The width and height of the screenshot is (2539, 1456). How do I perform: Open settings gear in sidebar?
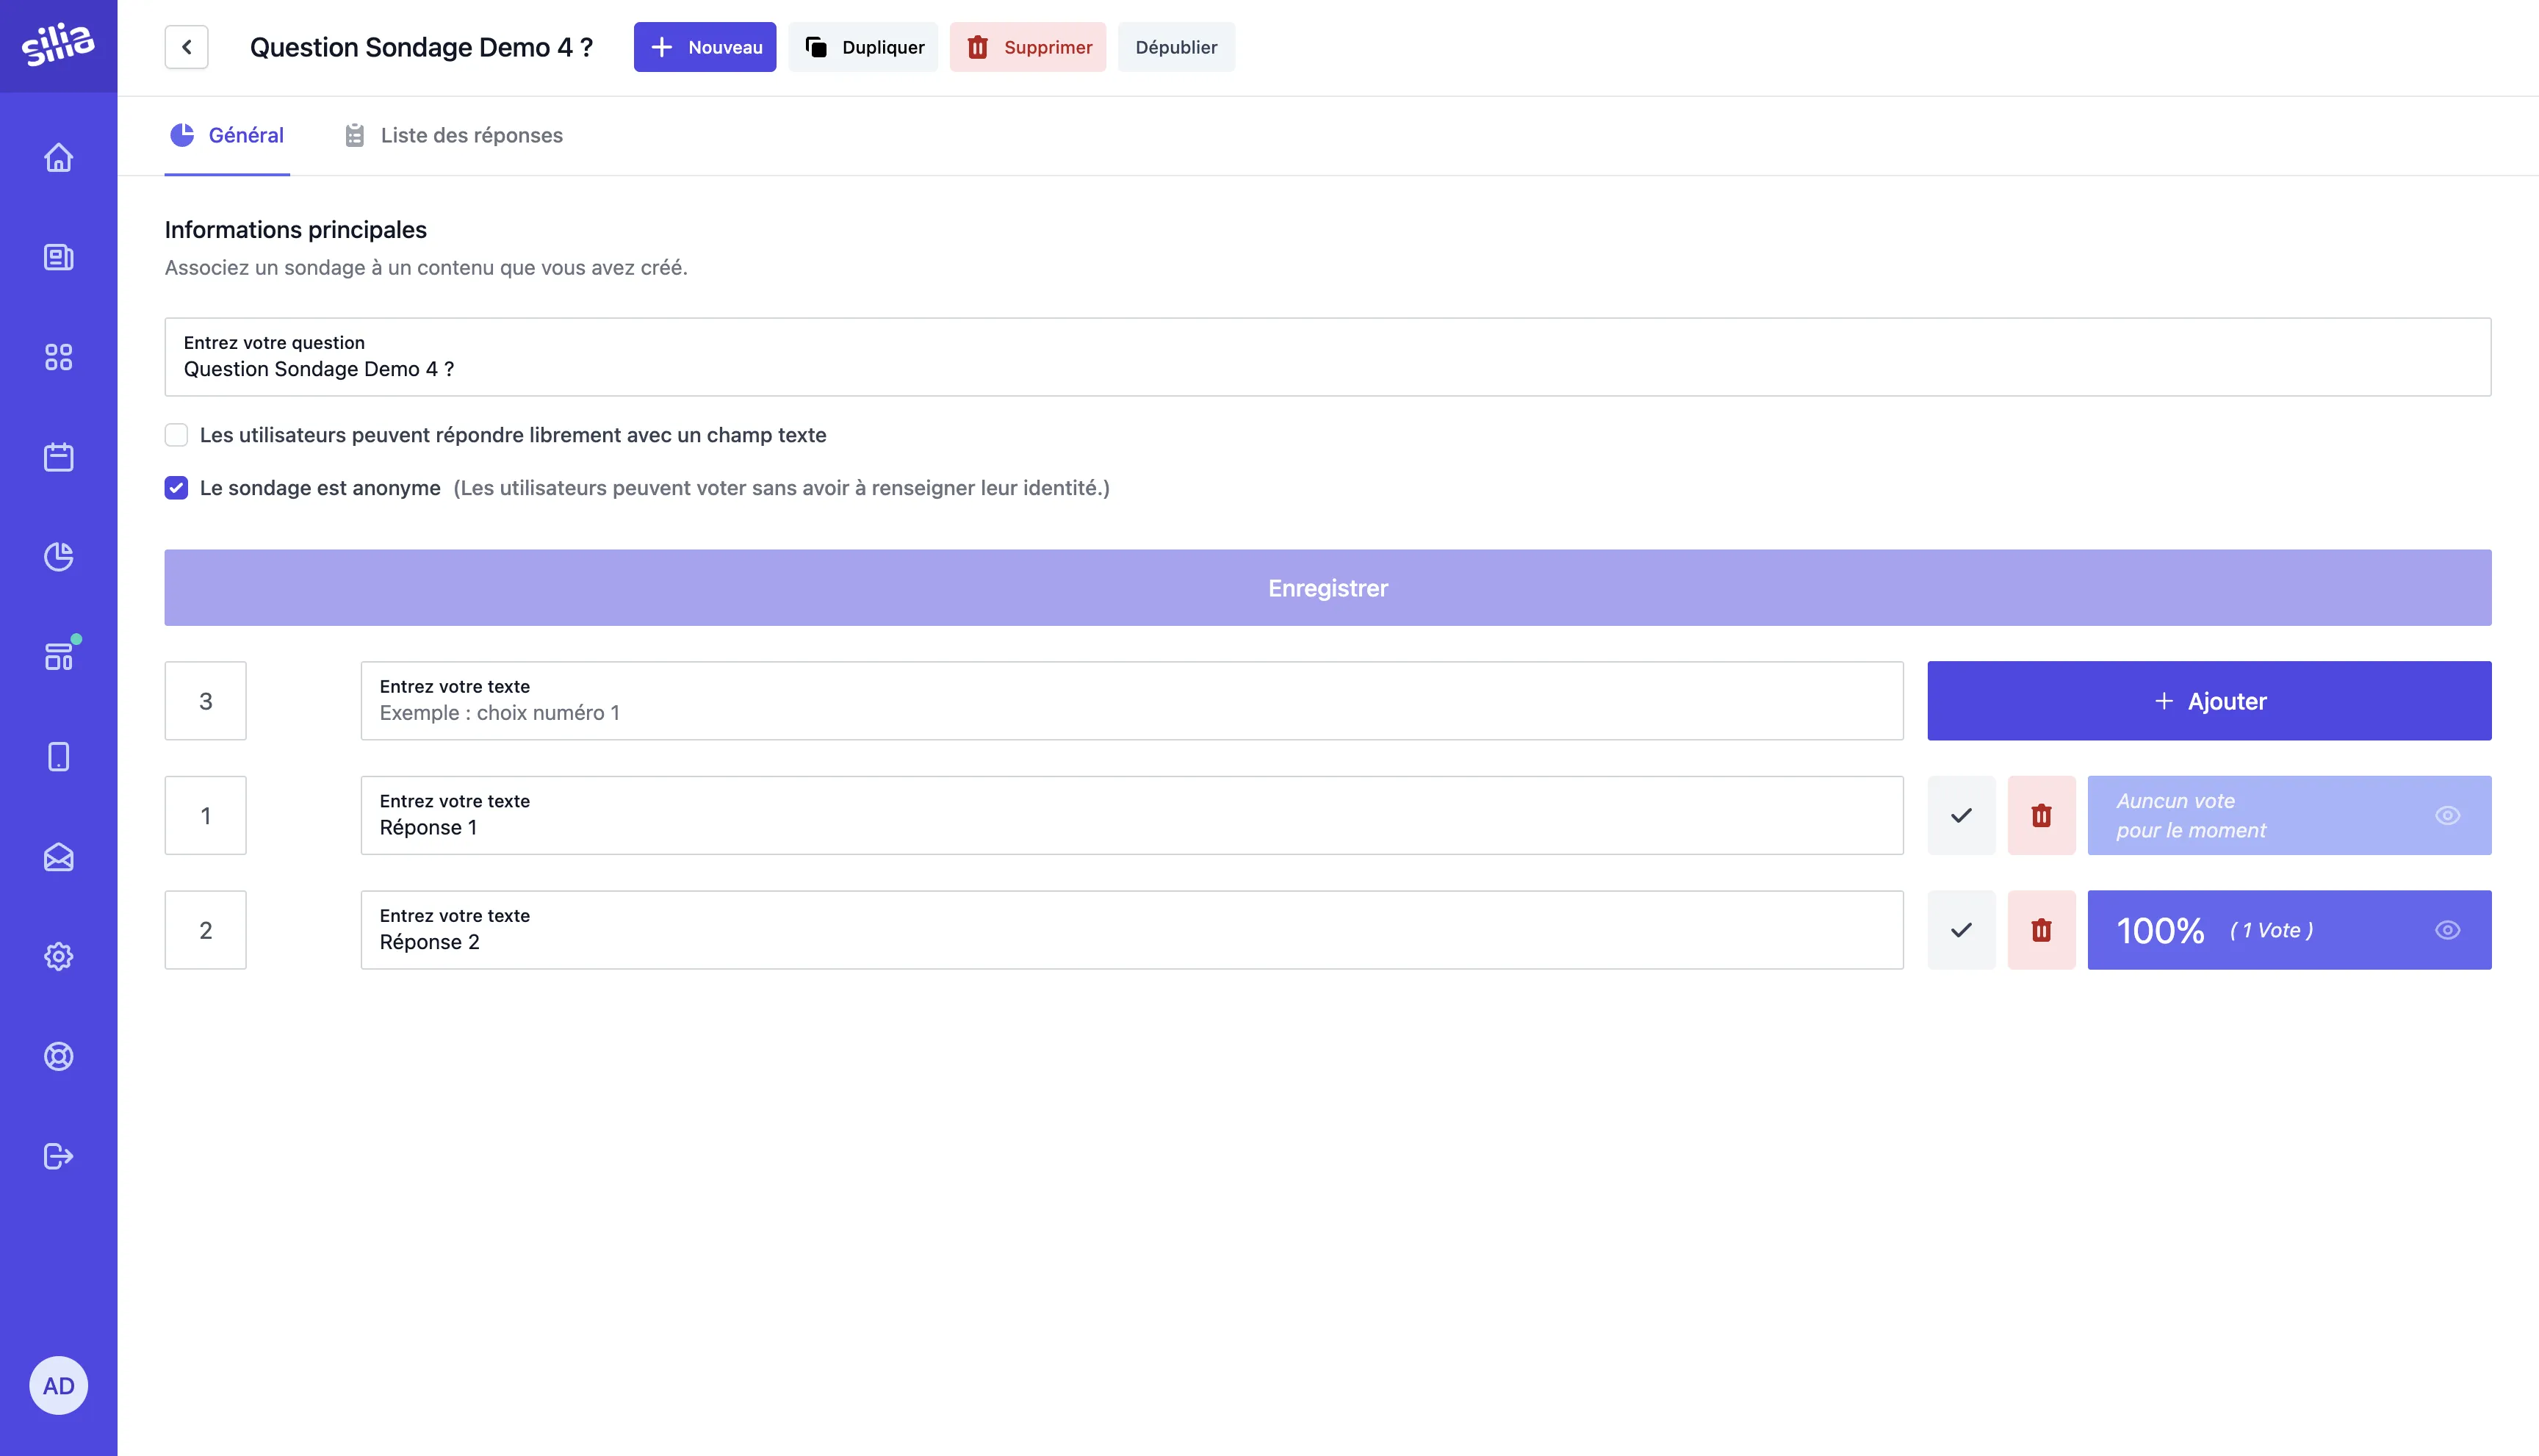(x=58, y=957)
